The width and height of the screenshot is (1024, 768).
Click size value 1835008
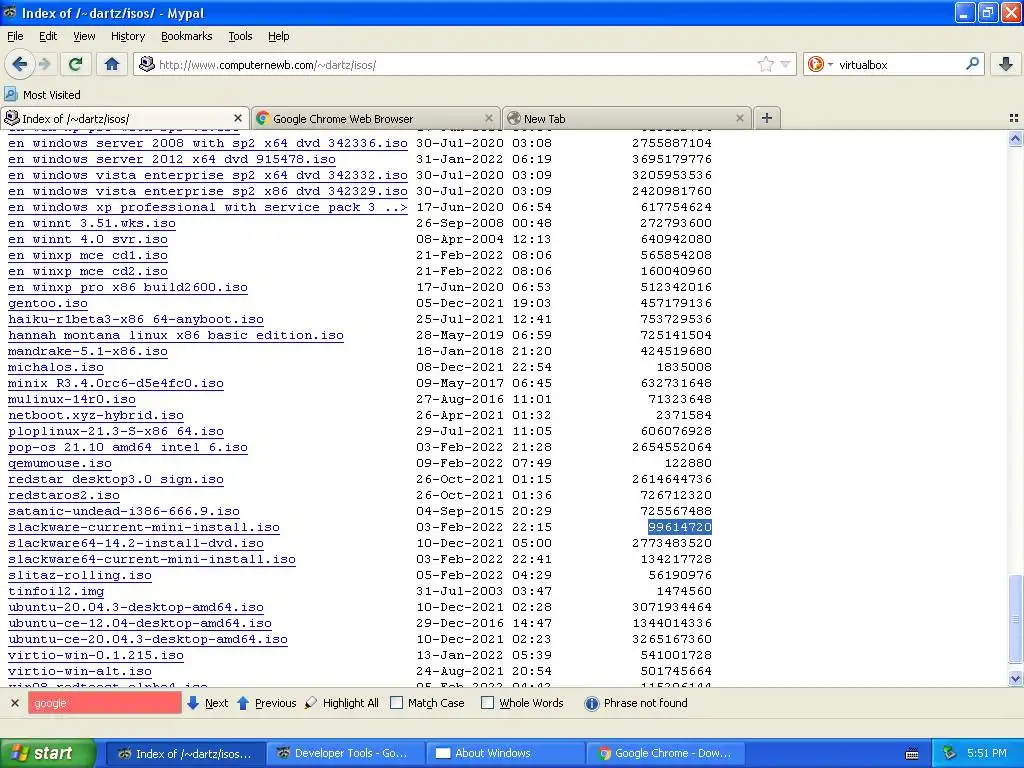point(684,367)
